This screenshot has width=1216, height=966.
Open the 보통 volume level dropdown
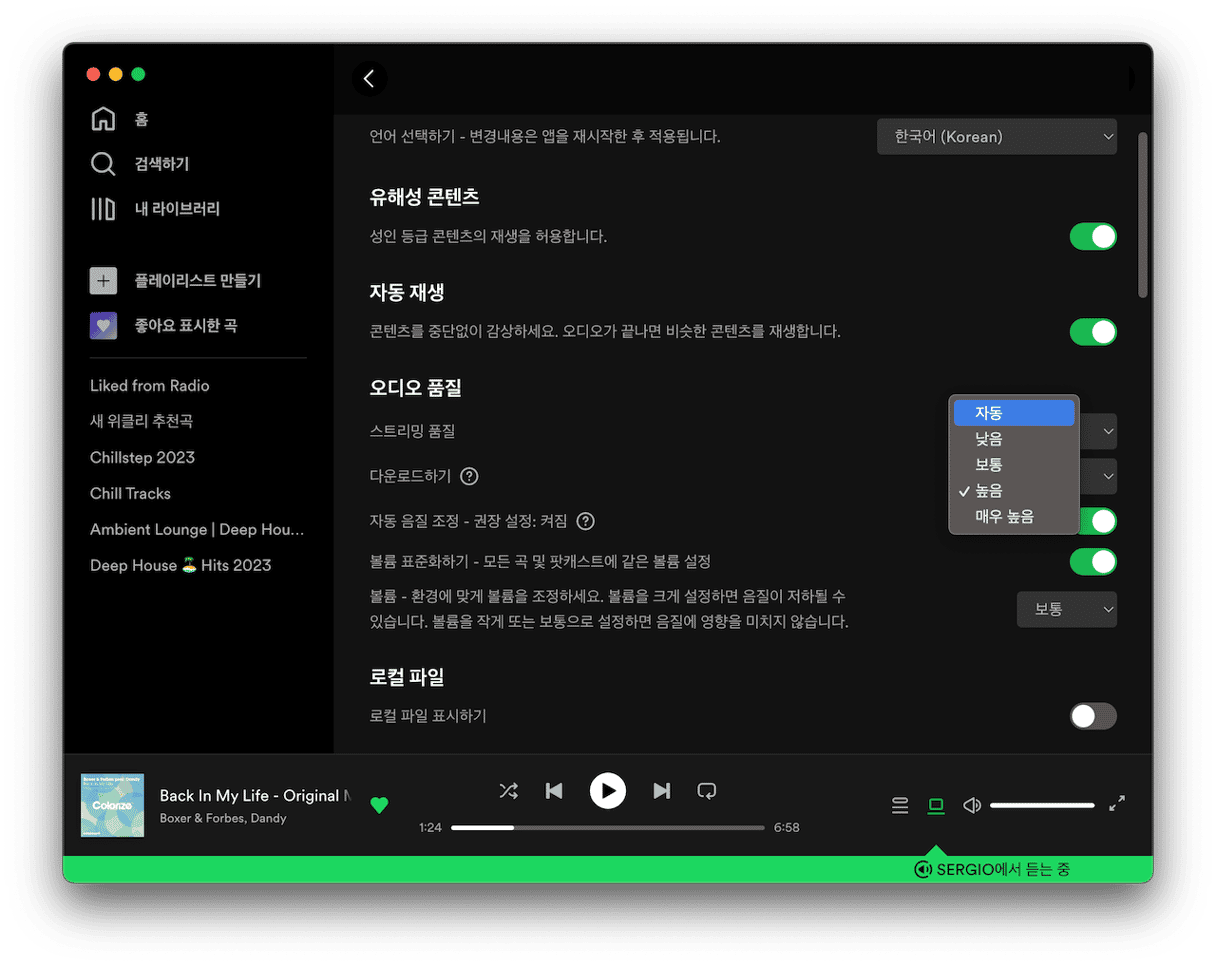coord(1066,609)
